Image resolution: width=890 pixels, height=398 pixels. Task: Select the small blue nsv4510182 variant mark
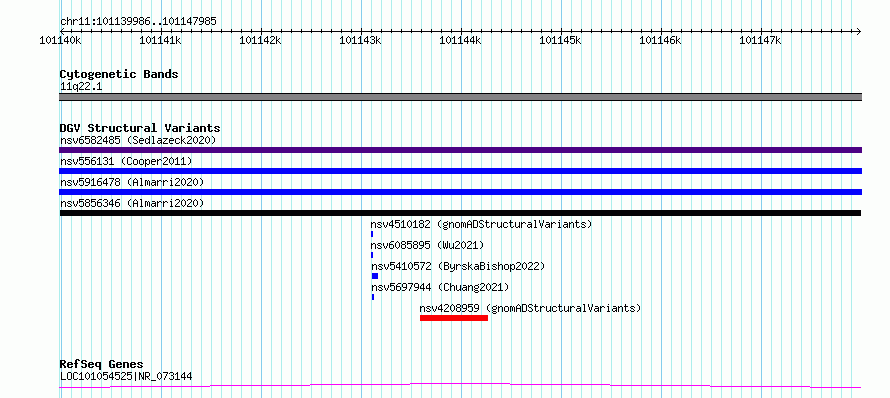click(x=372, y=234)
